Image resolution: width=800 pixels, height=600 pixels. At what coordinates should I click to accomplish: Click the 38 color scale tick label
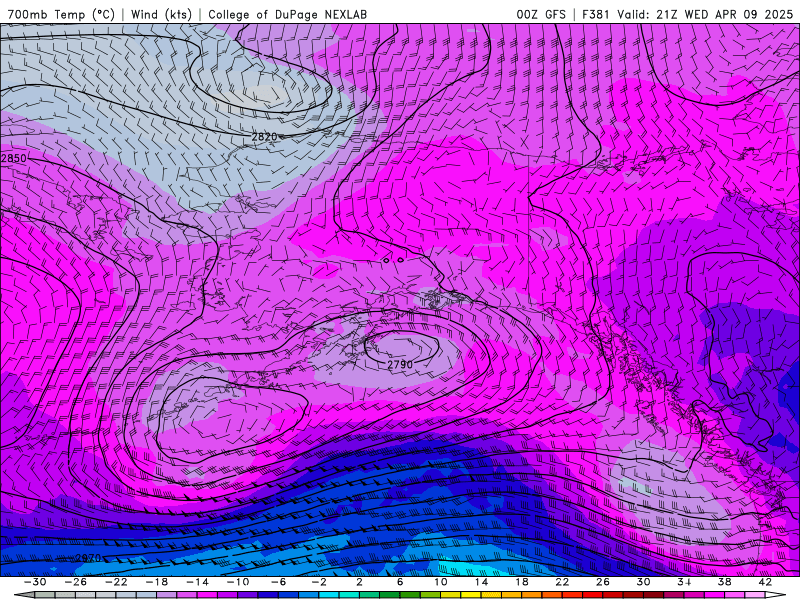pos(724,582)
